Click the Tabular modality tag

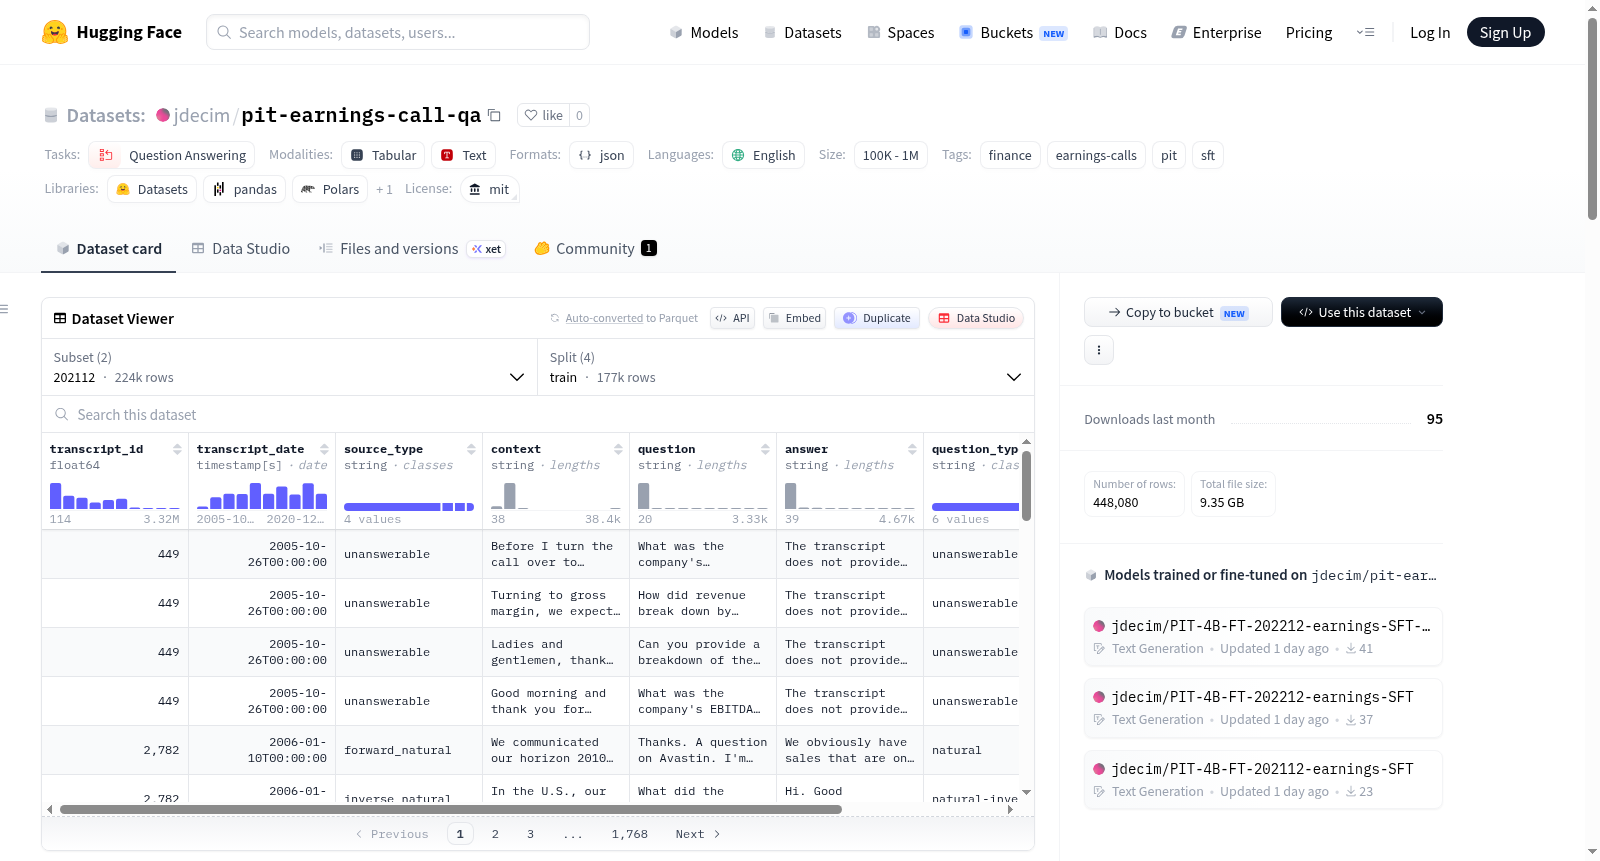[x=383, y=155]
